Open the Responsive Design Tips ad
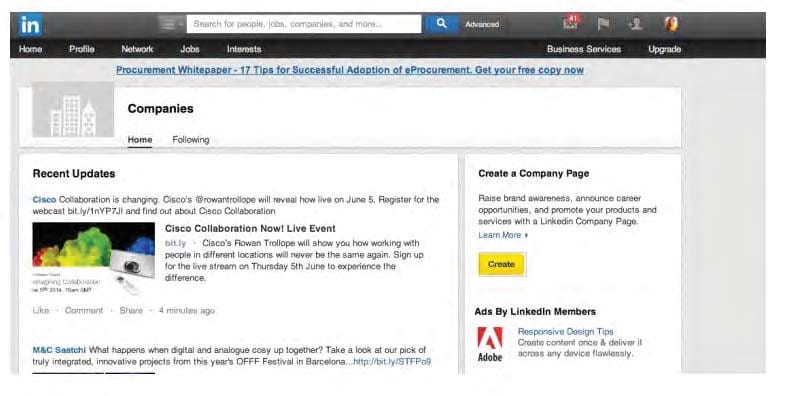This screenshot has height=396, width=797. [565, 331]
